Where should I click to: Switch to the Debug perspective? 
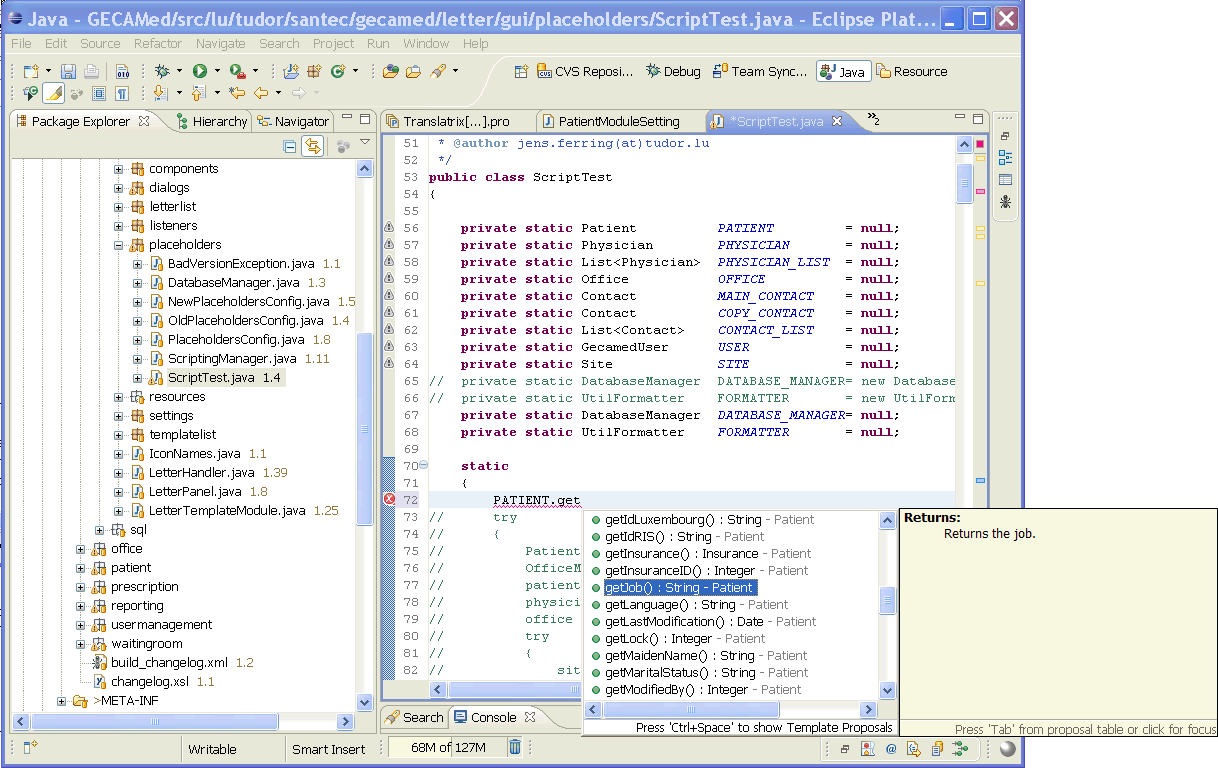(673, 71)
